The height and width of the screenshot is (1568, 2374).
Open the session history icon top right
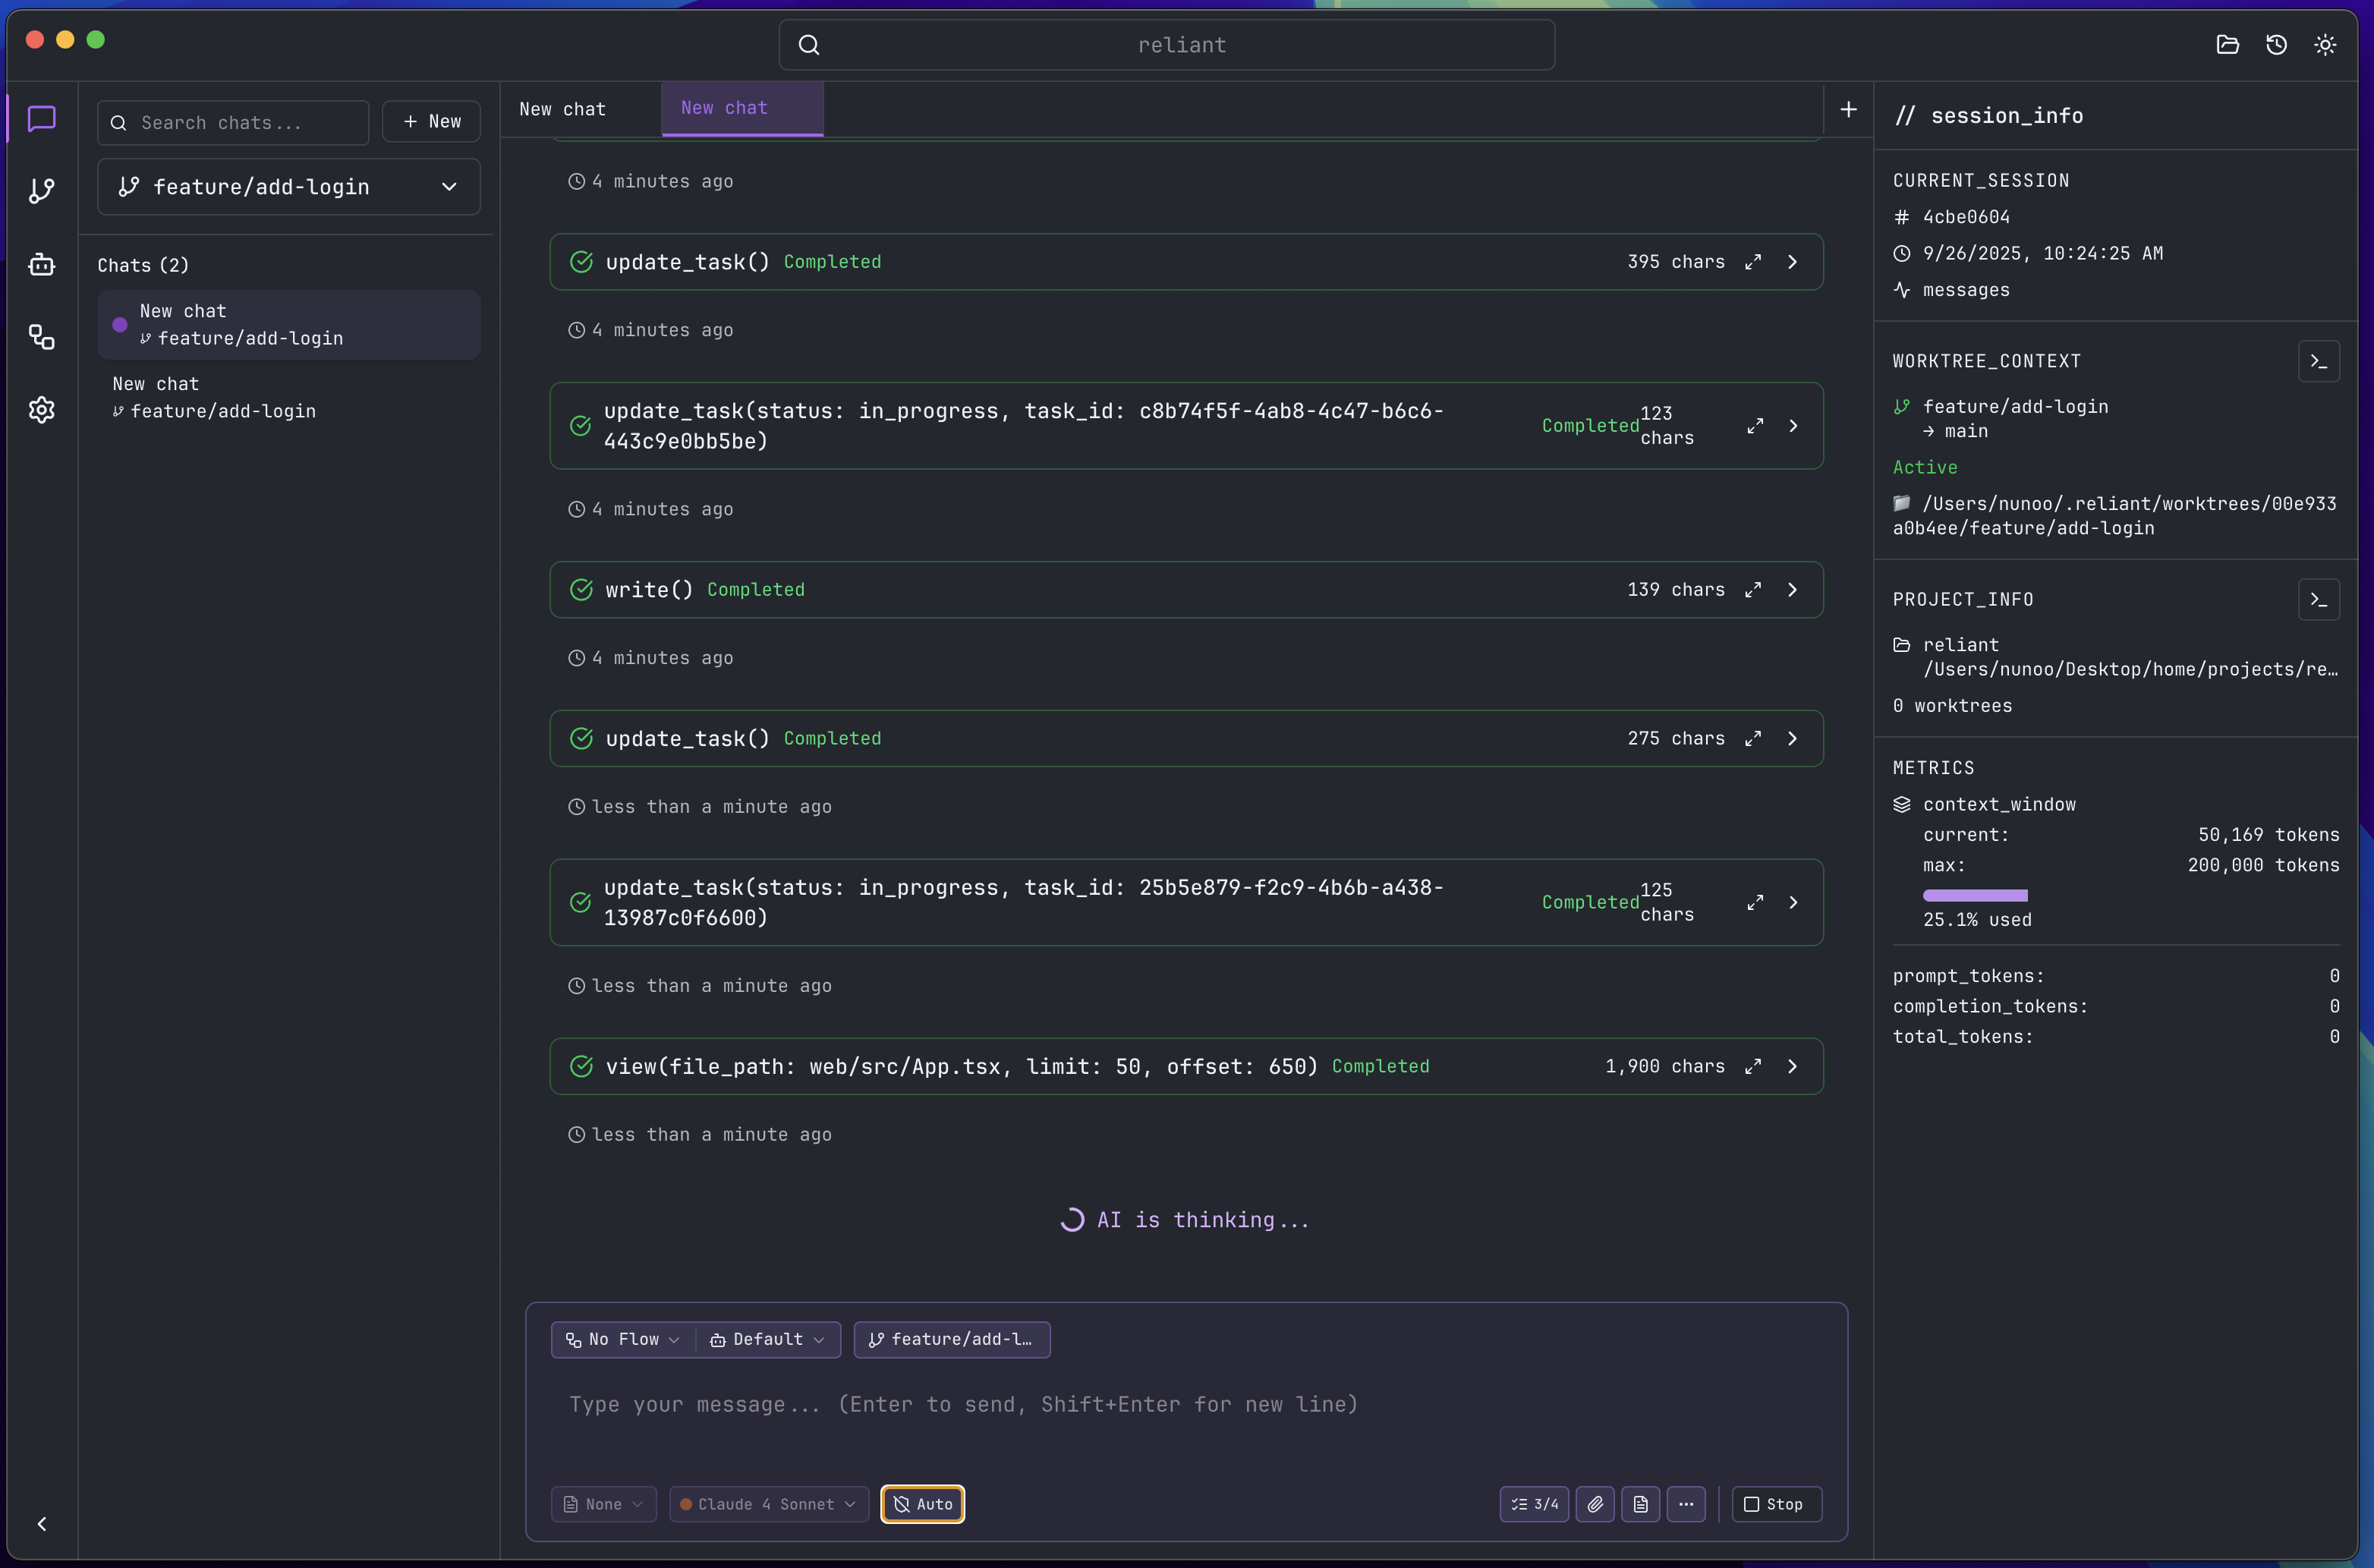click(2276, 44)
